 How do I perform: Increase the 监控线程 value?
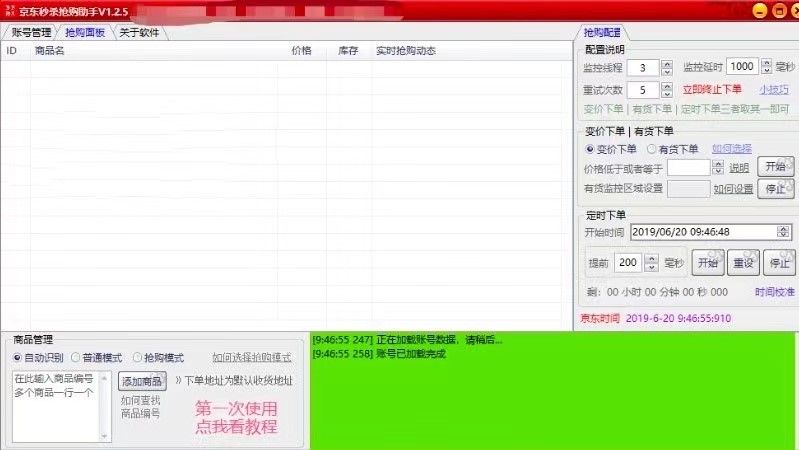click(x=667, y=64)
